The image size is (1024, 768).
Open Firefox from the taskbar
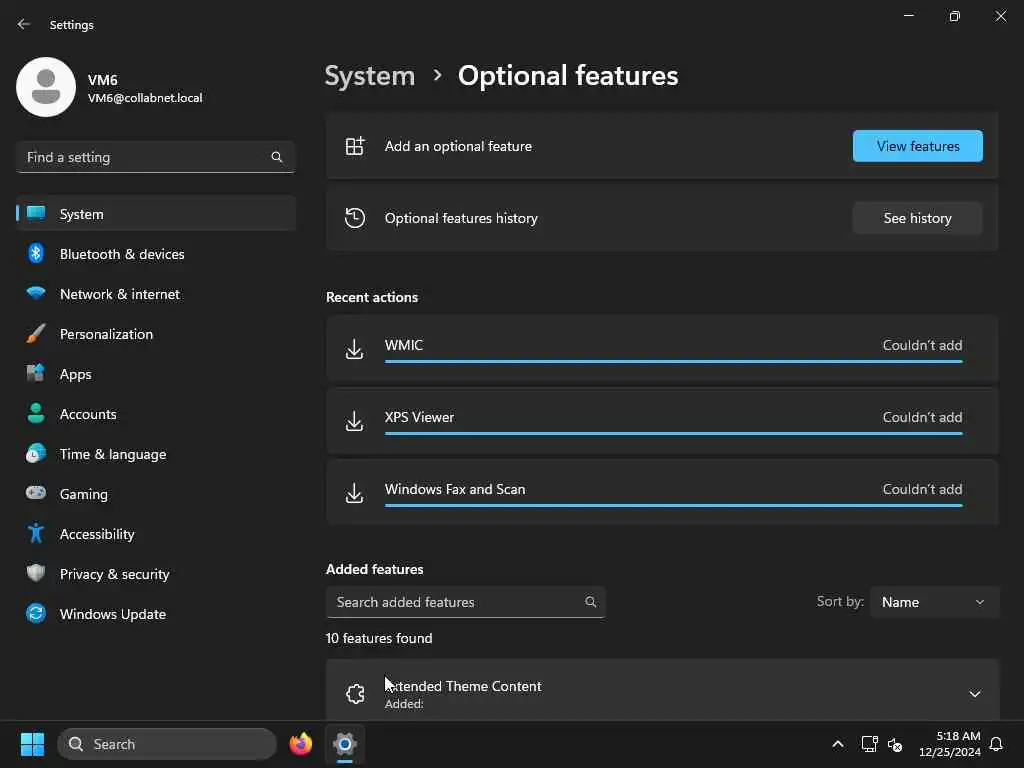(x=300, y=744)
